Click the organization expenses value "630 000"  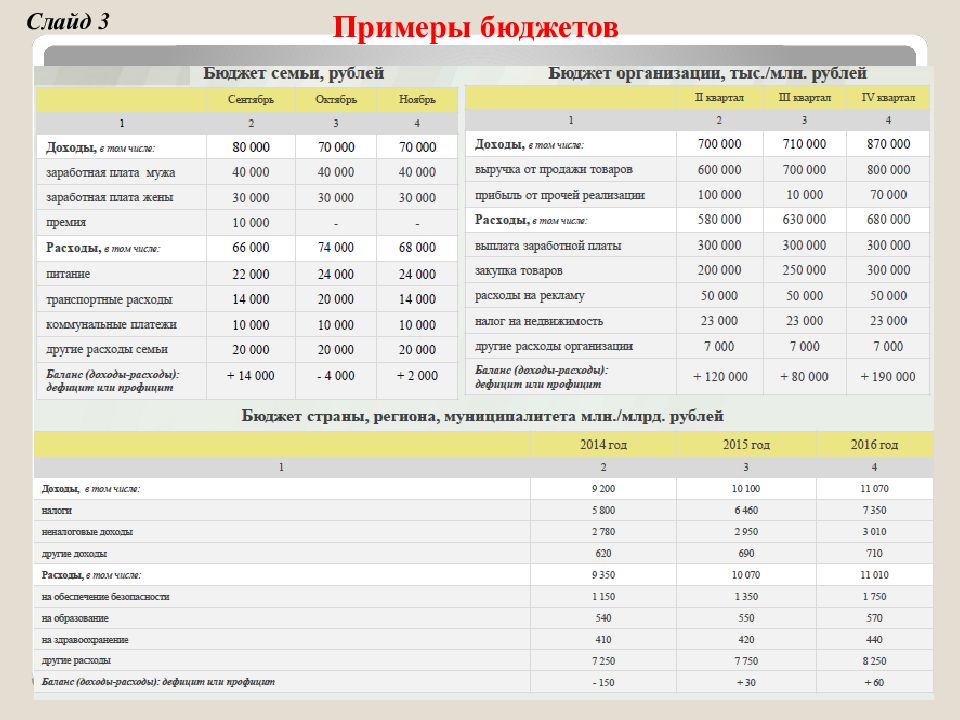coord(804,219)
